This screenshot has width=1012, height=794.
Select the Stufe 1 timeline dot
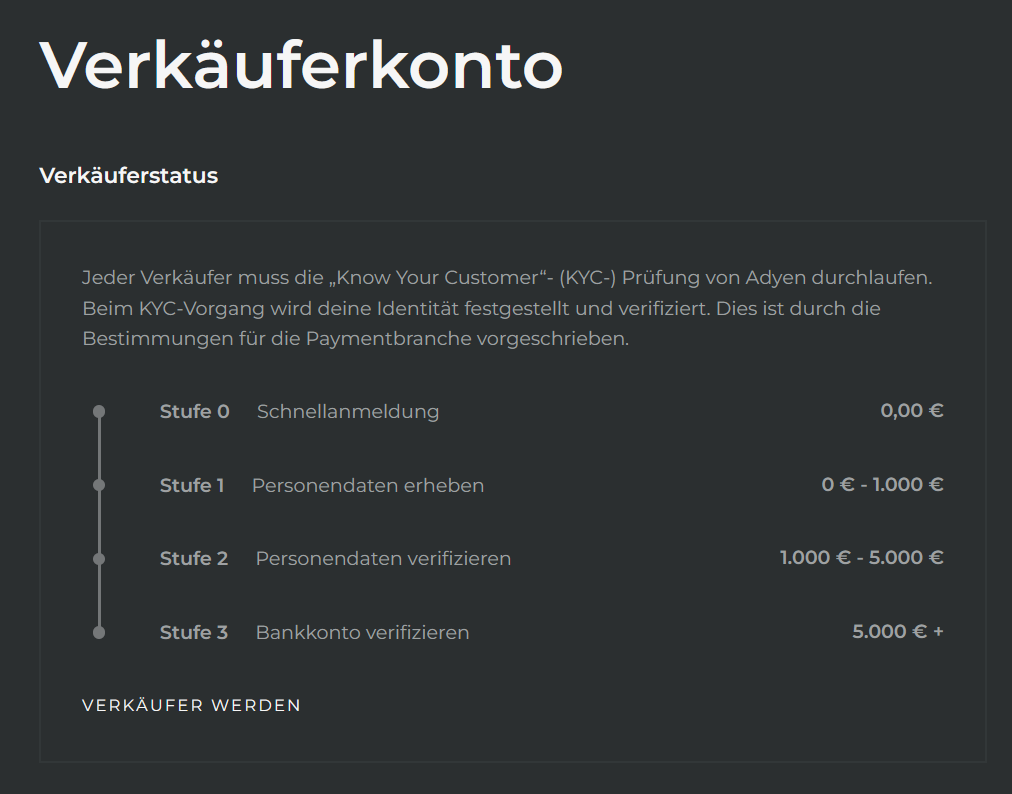(x=98, y=485)
